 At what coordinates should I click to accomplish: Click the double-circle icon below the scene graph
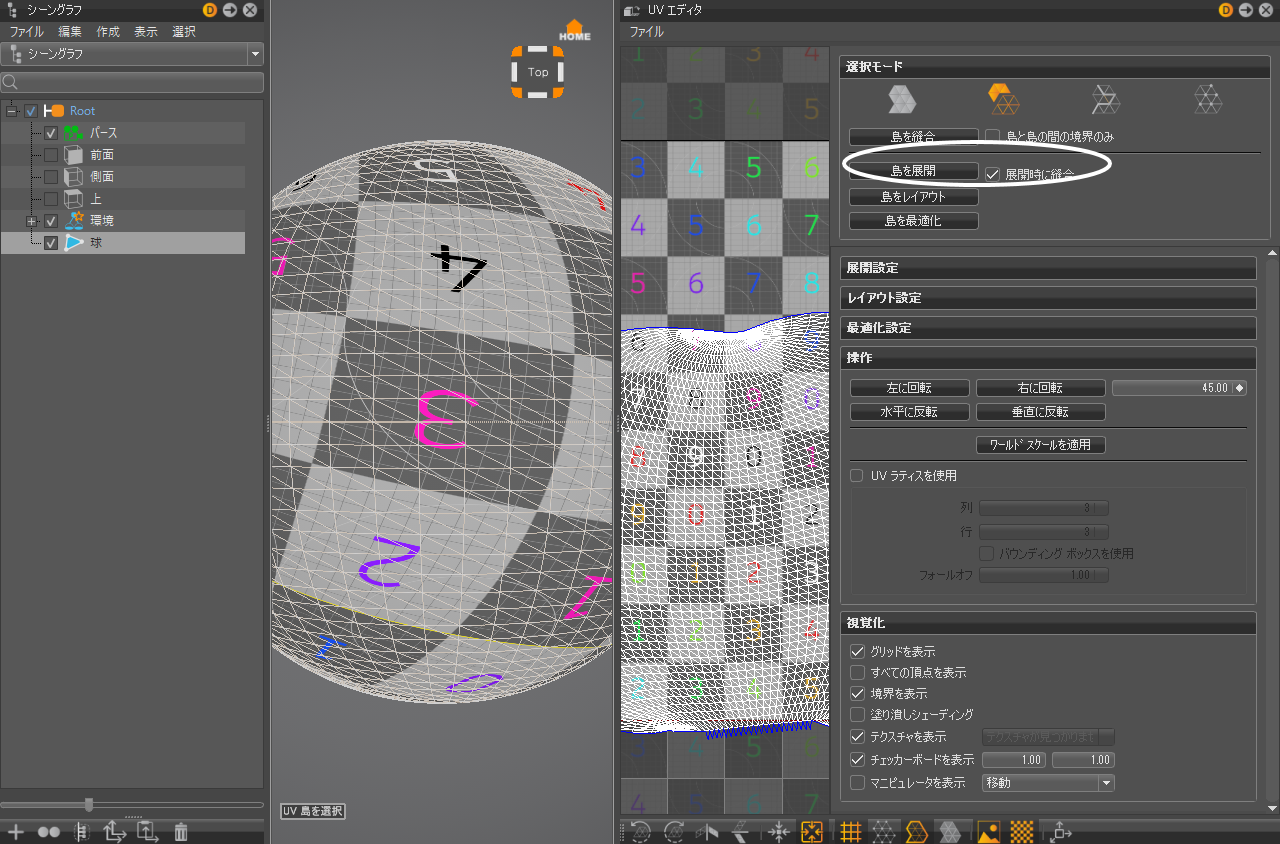(x=49, y=831)
